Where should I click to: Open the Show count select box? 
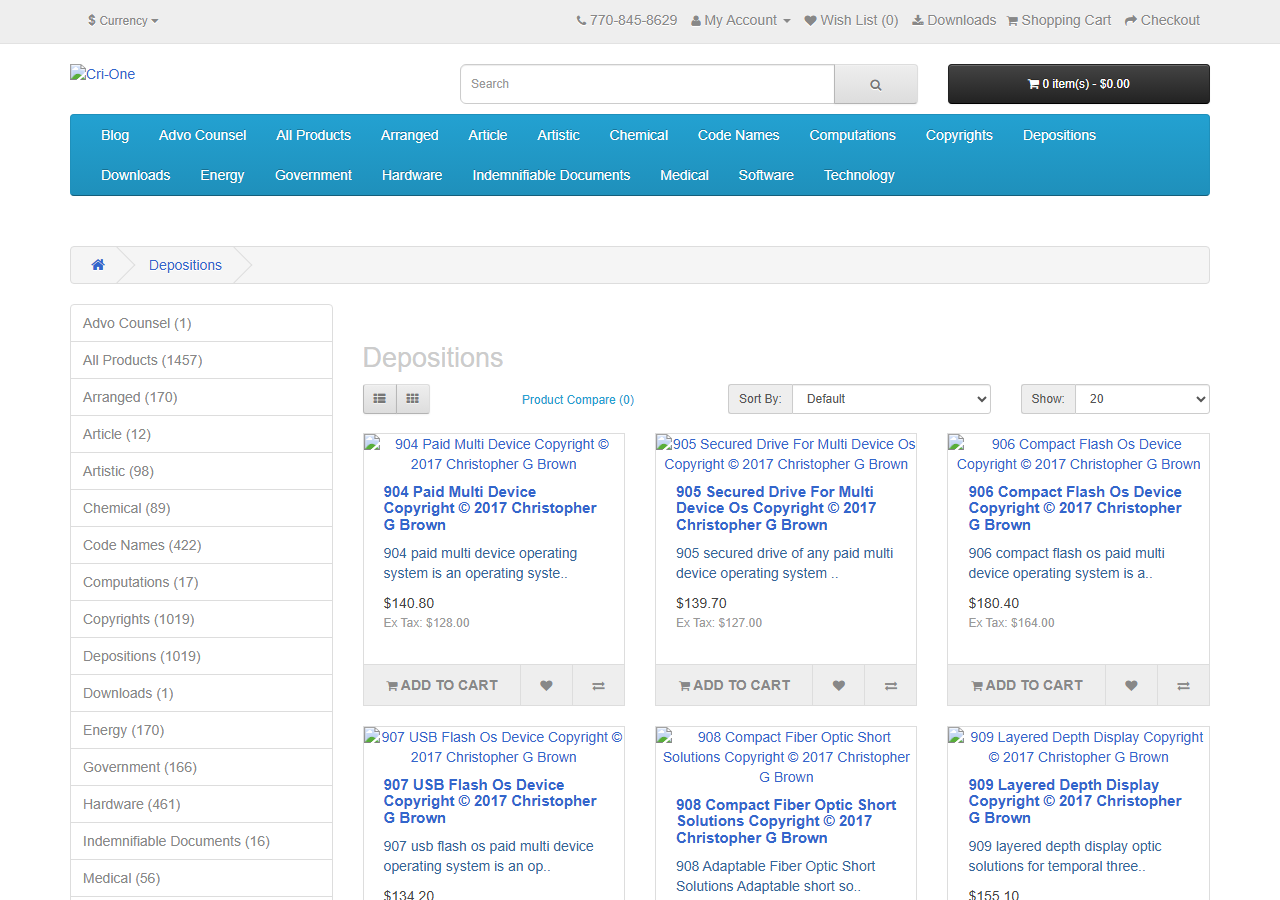tap(1142, 399)
